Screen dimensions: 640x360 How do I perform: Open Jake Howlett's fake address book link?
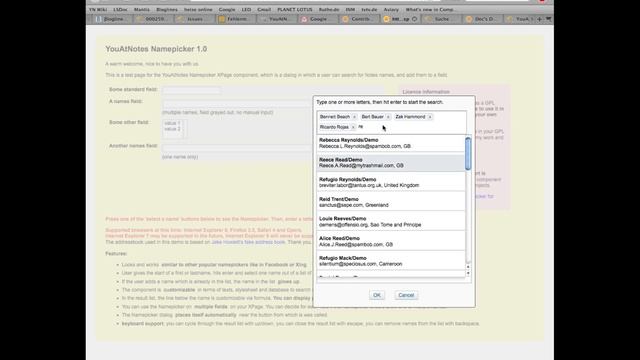point(248,242)
